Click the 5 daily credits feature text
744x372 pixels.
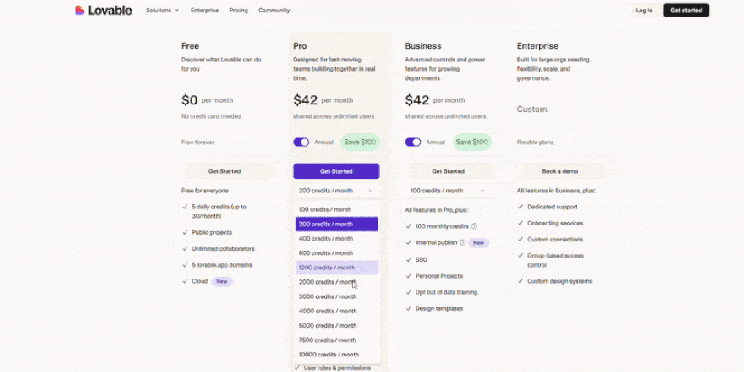pyautogui.click(x=219, y=211)
